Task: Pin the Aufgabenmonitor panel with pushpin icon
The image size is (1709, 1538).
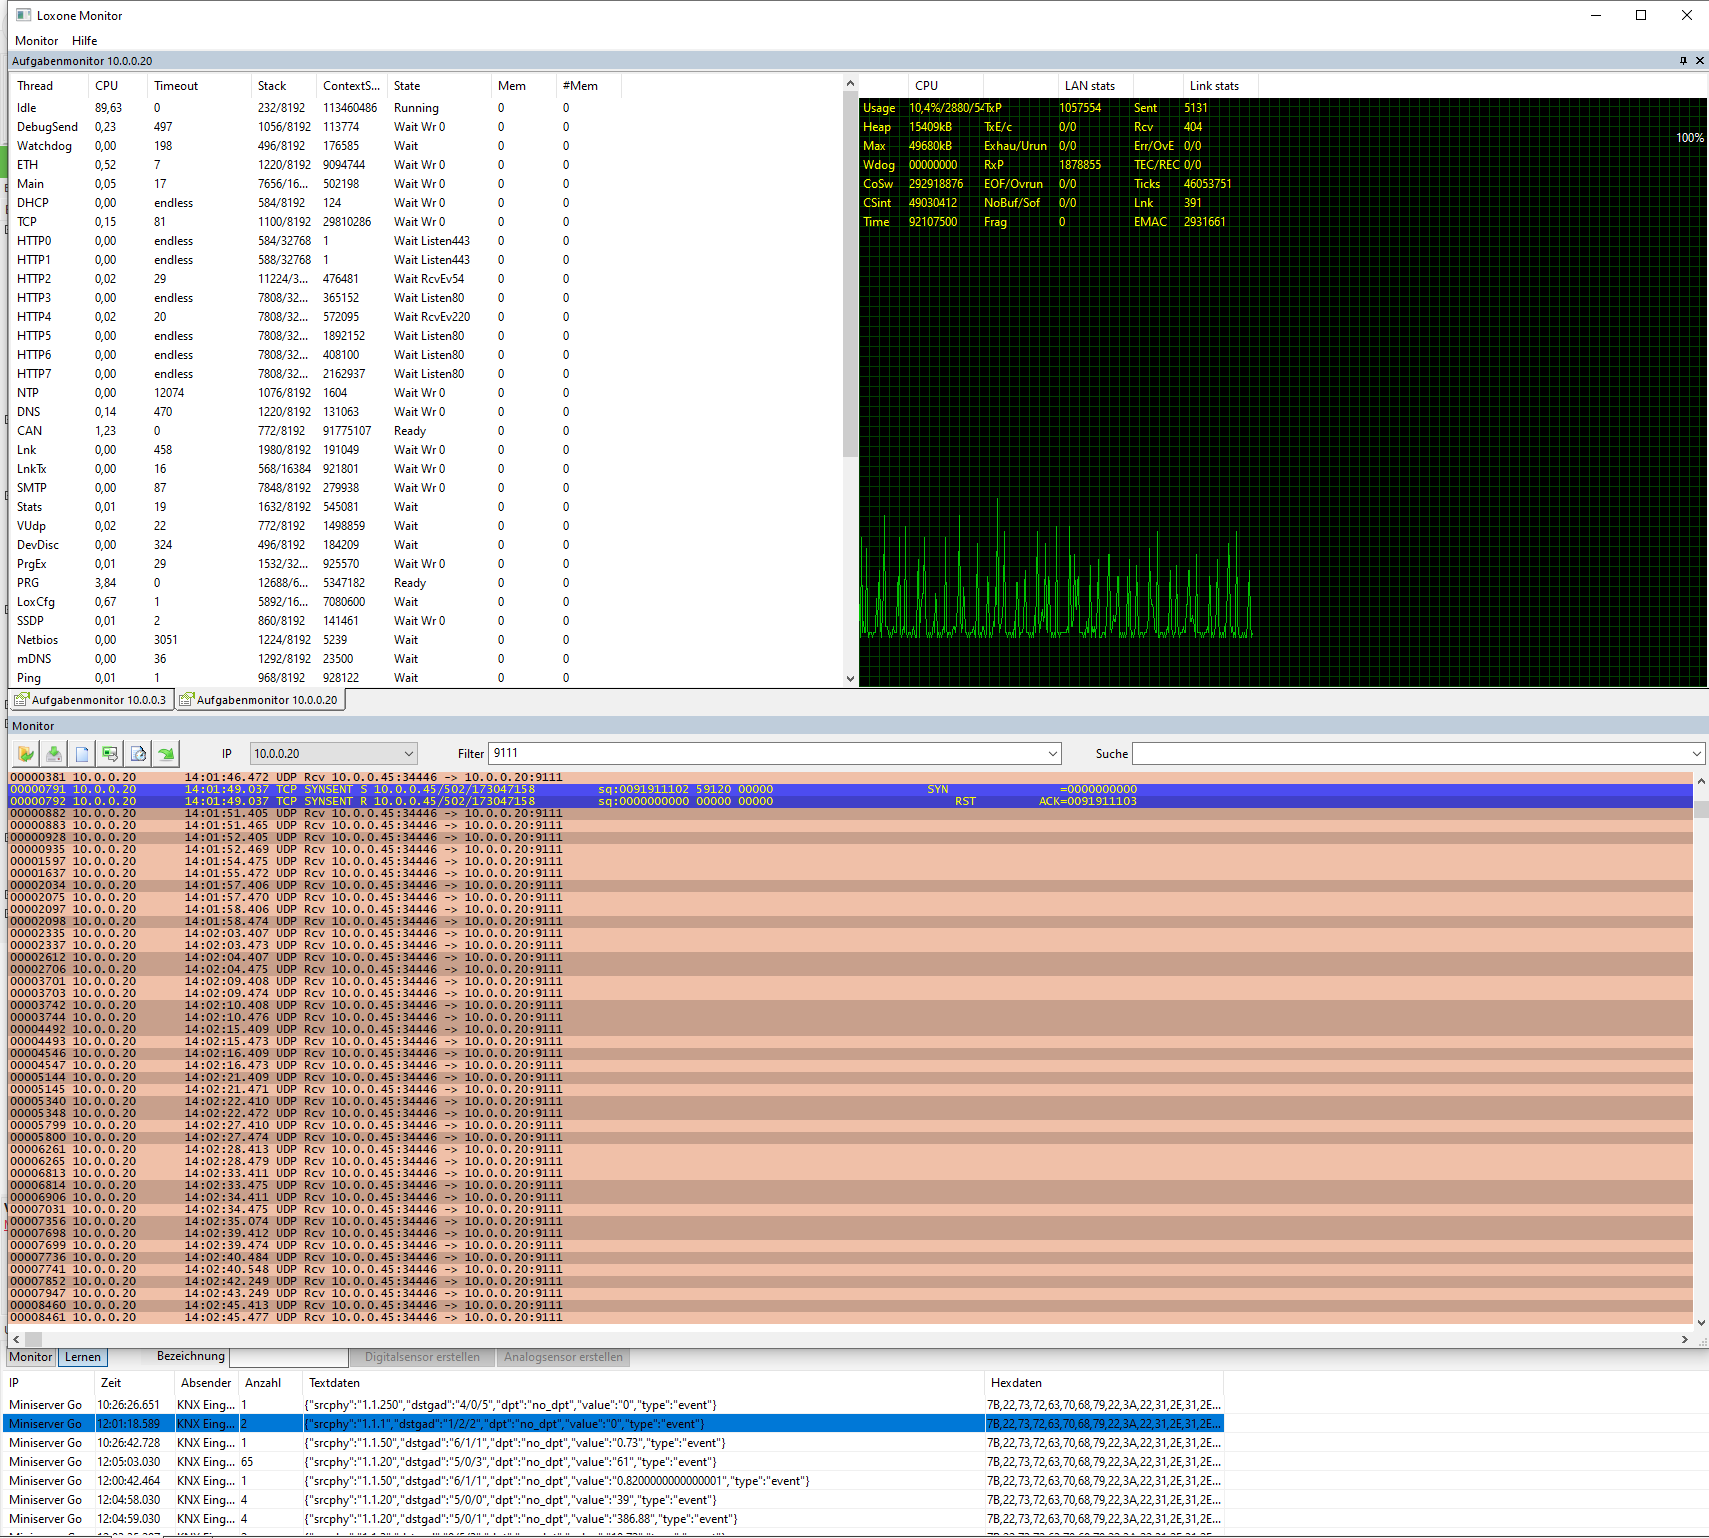Action: 1683,61
